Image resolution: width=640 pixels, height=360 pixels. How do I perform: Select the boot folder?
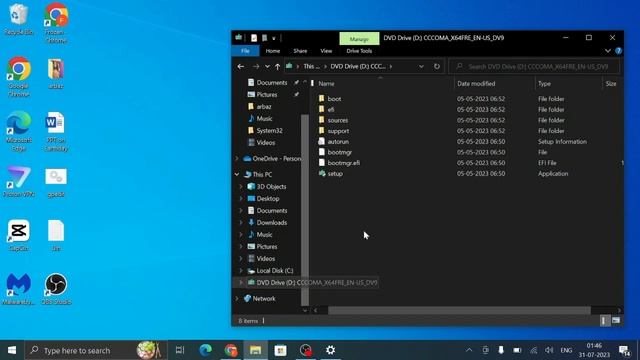point(334,99)
